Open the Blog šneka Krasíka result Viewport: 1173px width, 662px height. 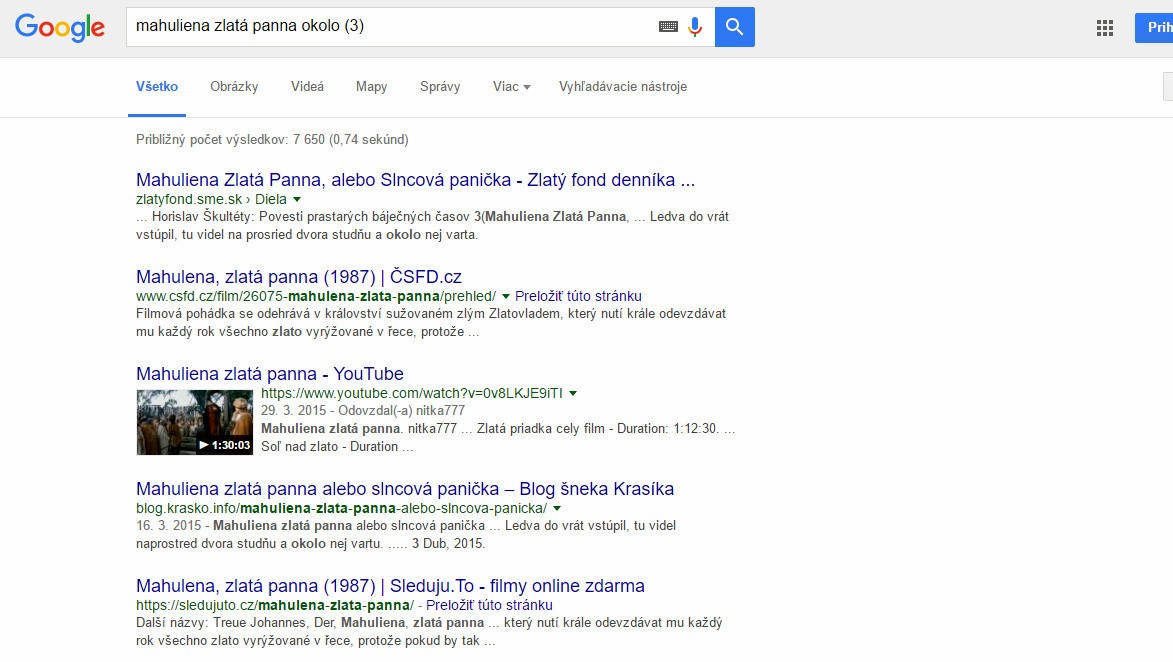(x=404, y=489)
